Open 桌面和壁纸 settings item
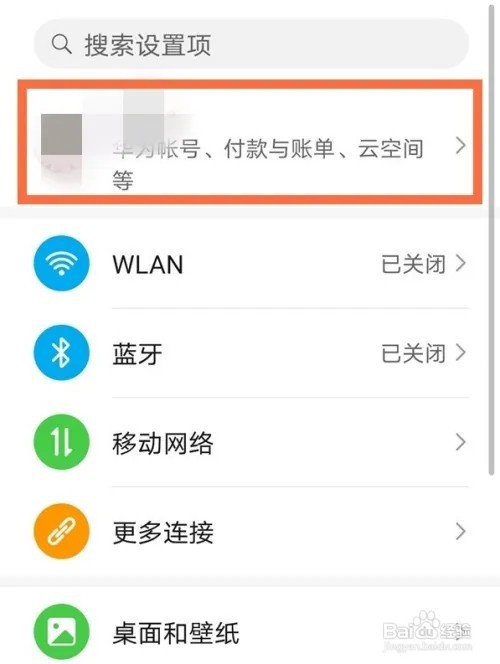The image size is (500, 664). (250, 632)
